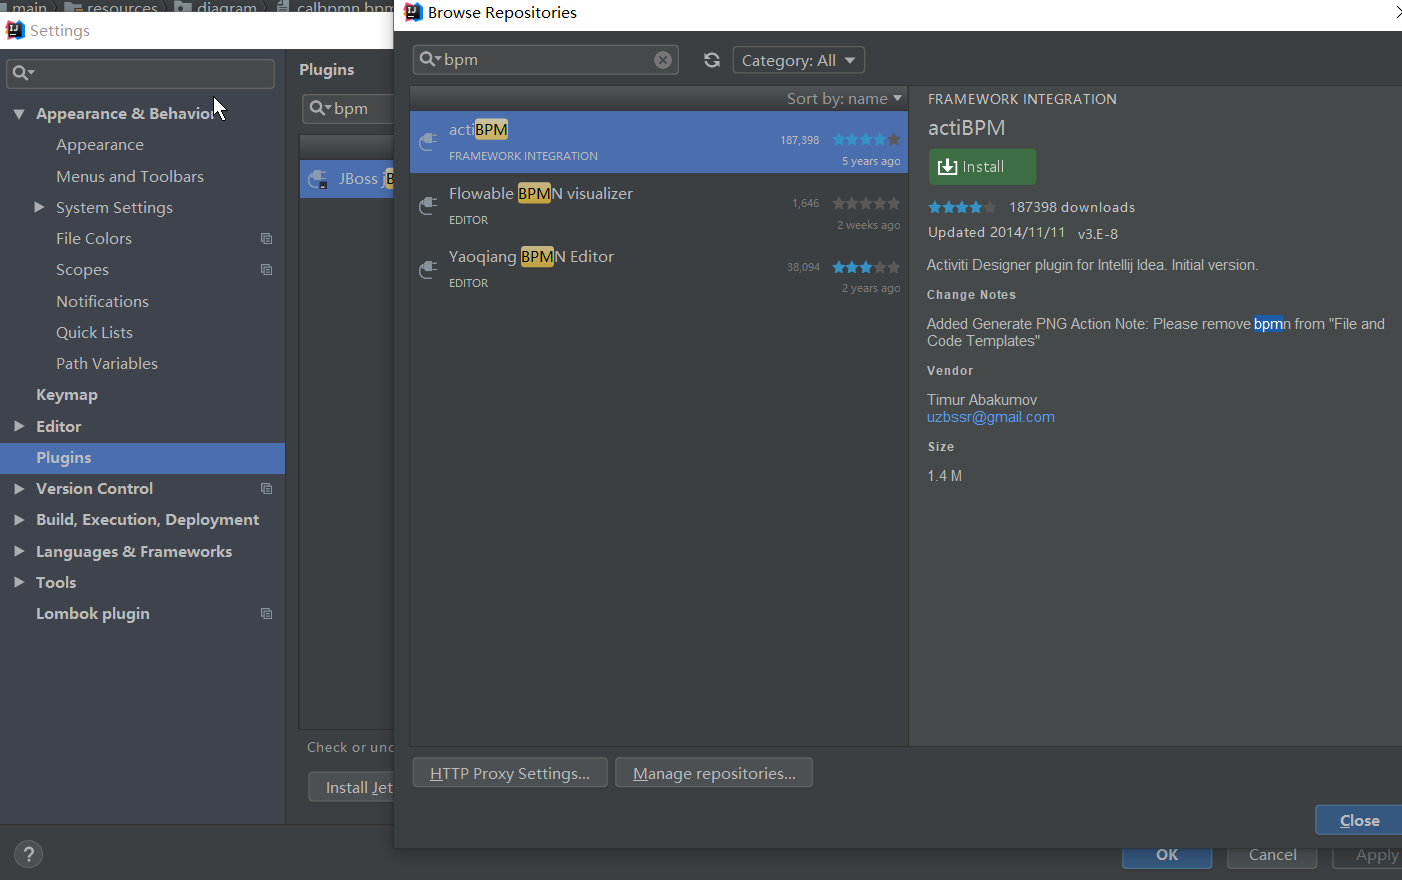Screen dimensions: 1402x880
Task: Click the star rating in plugin details
Action: 962,207
